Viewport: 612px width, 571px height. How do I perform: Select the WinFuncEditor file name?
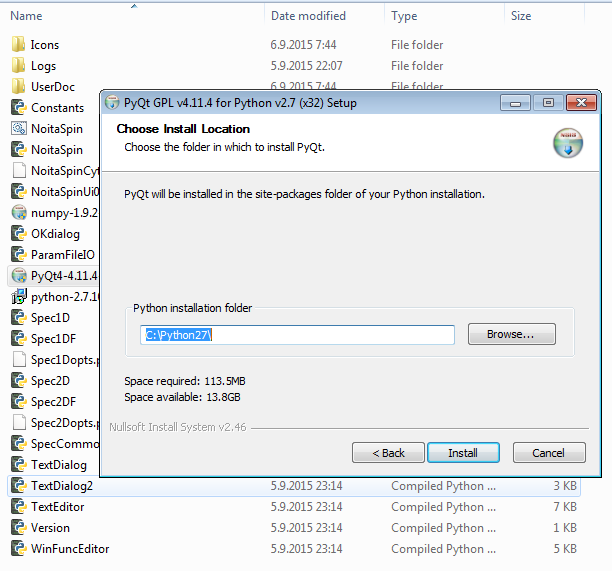click(x=70, y=549)
